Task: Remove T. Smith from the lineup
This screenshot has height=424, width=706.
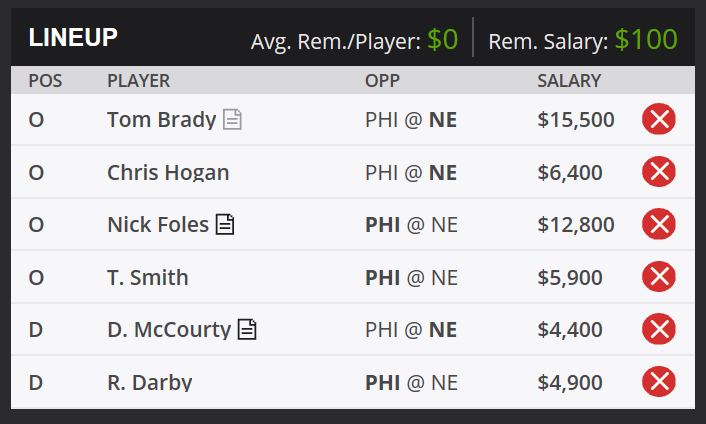Action: tap(659, 276)
